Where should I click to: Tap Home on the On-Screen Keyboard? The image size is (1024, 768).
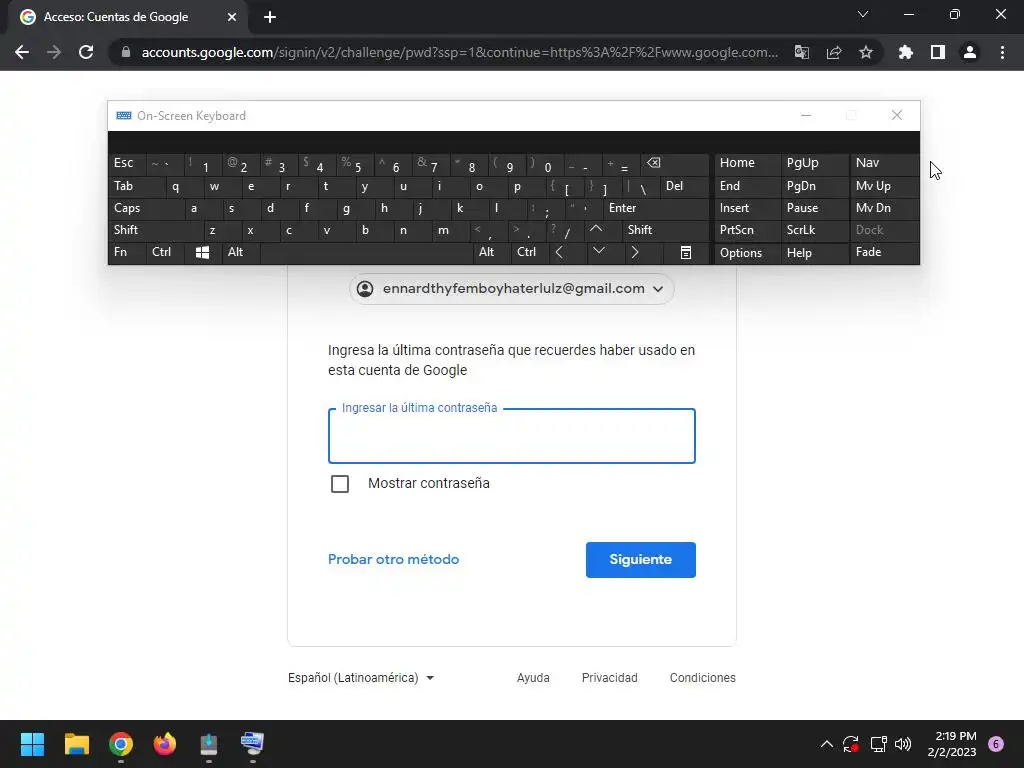click(748, 163)
